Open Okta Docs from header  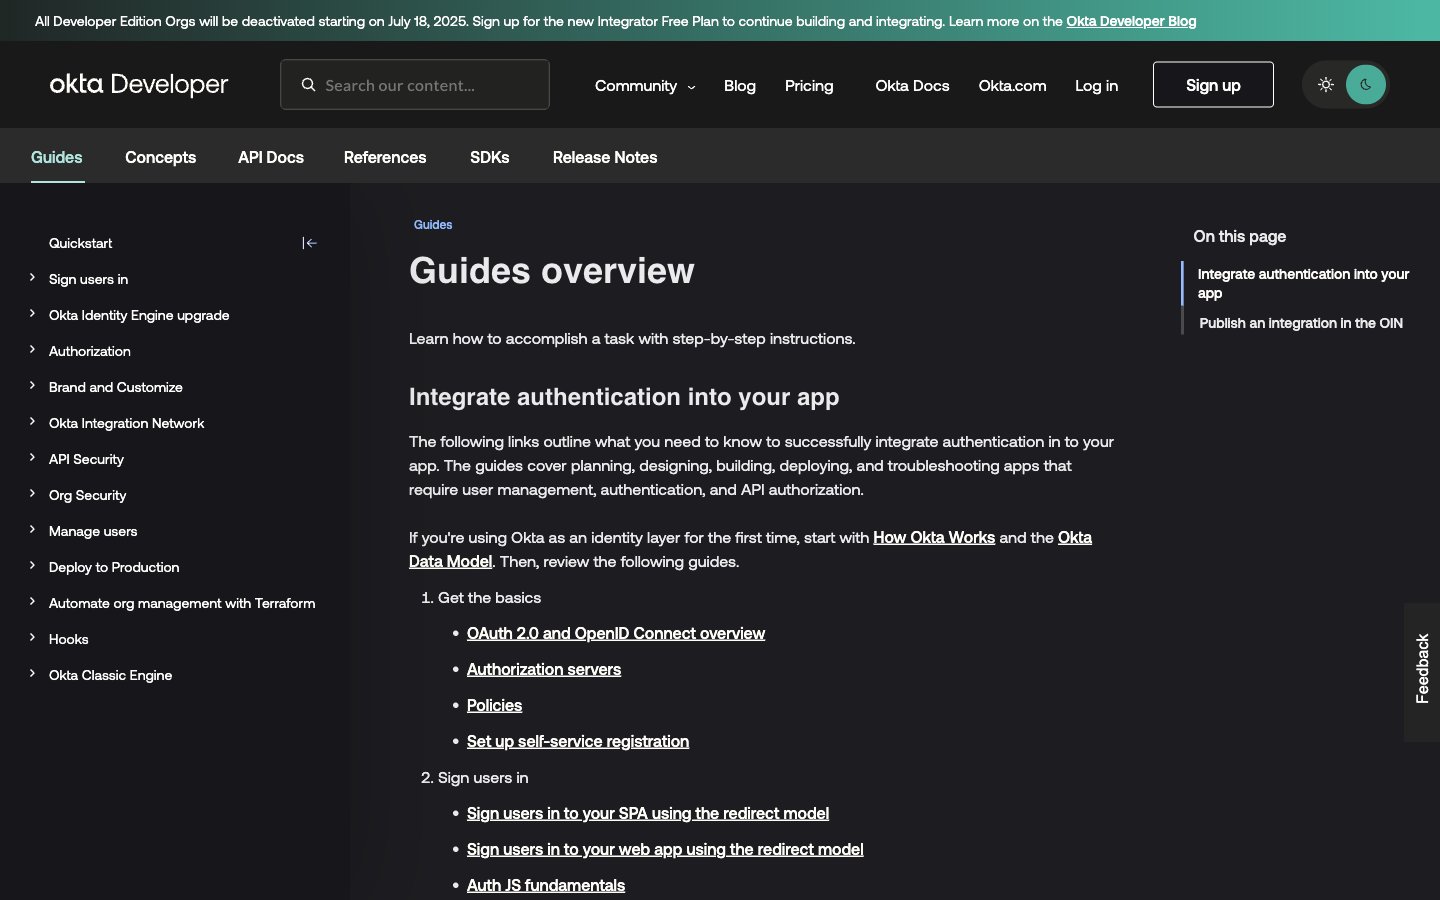pos(912,86)
